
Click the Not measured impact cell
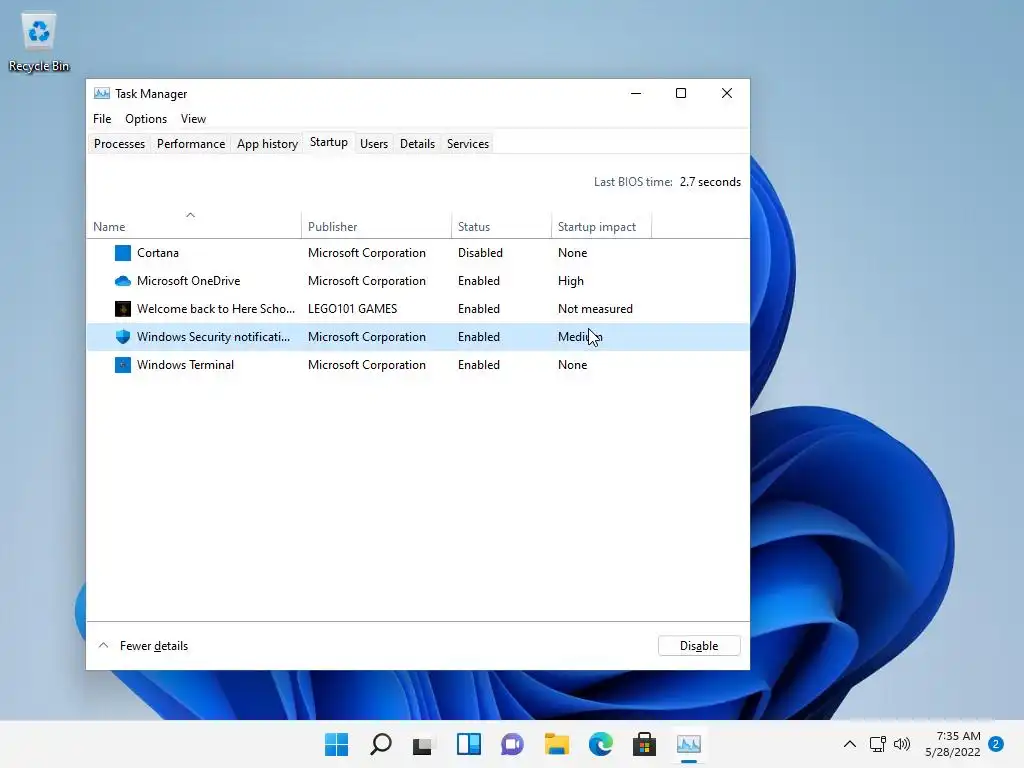pyautogui.click(x=595, y=309)
